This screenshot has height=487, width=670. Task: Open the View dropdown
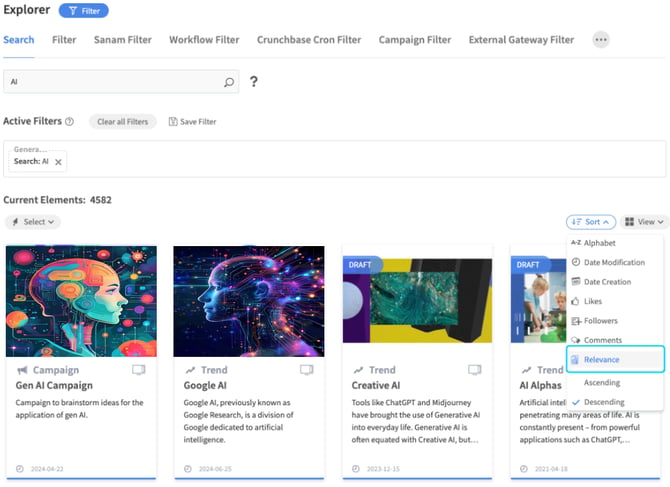[x=644, y=222]
